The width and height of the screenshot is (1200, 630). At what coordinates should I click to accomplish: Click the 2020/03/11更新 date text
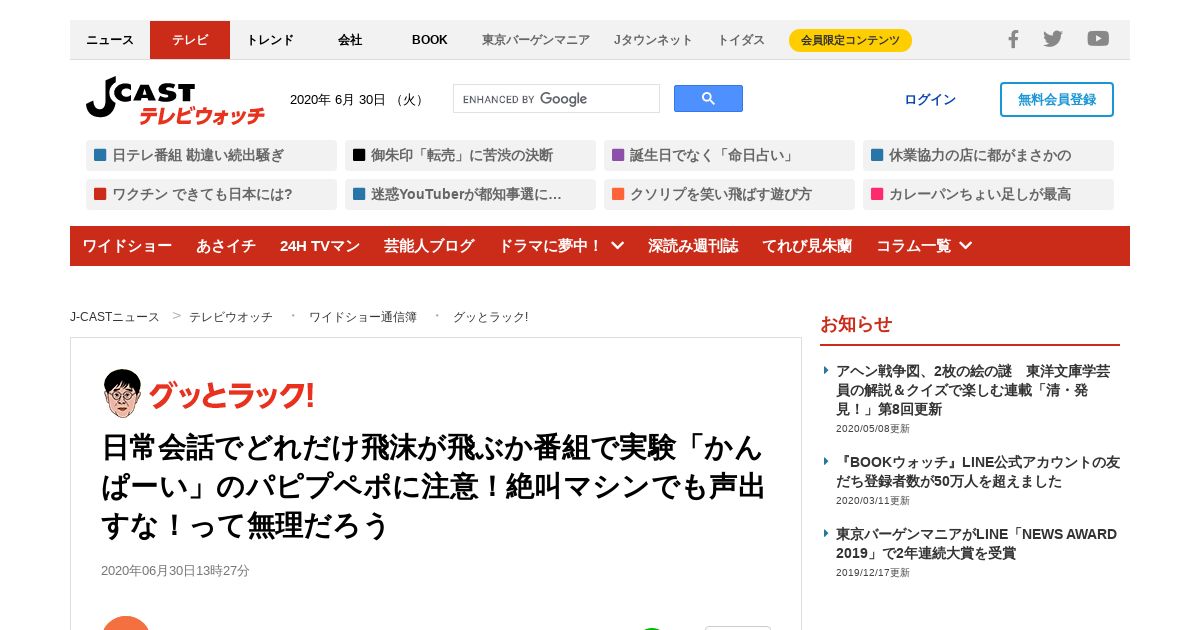(x=873, y=501)
